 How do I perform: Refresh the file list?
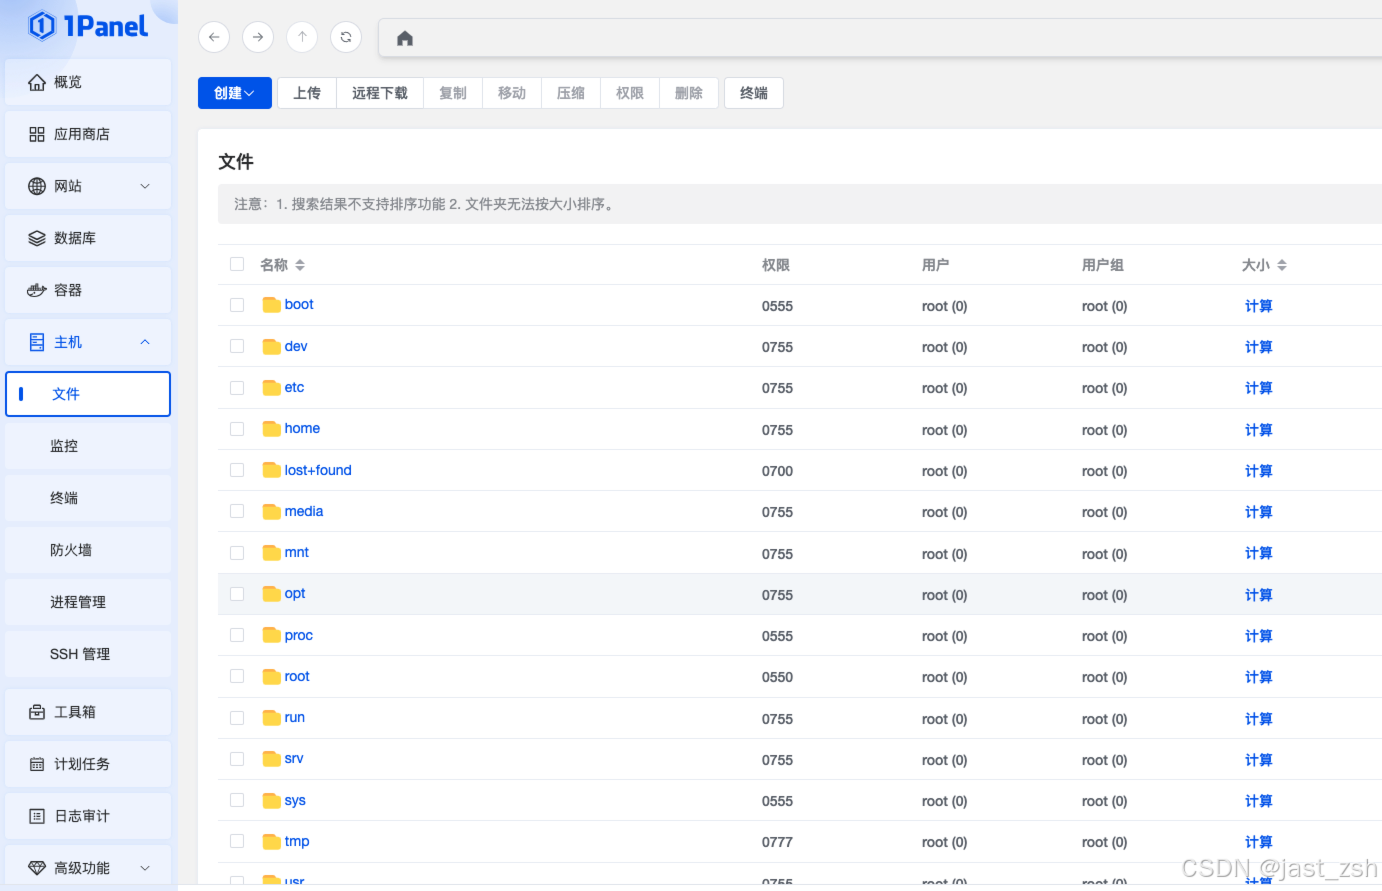346,37
